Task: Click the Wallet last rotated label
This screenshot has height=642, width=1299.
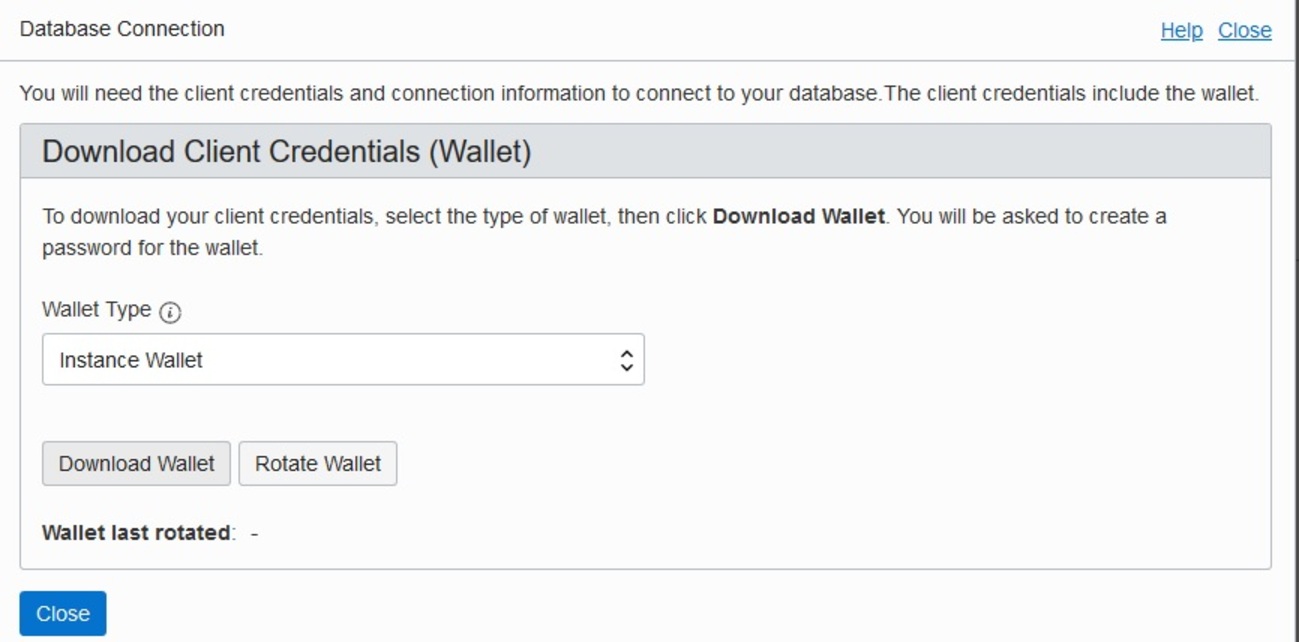Action: (x=136, y=533)
